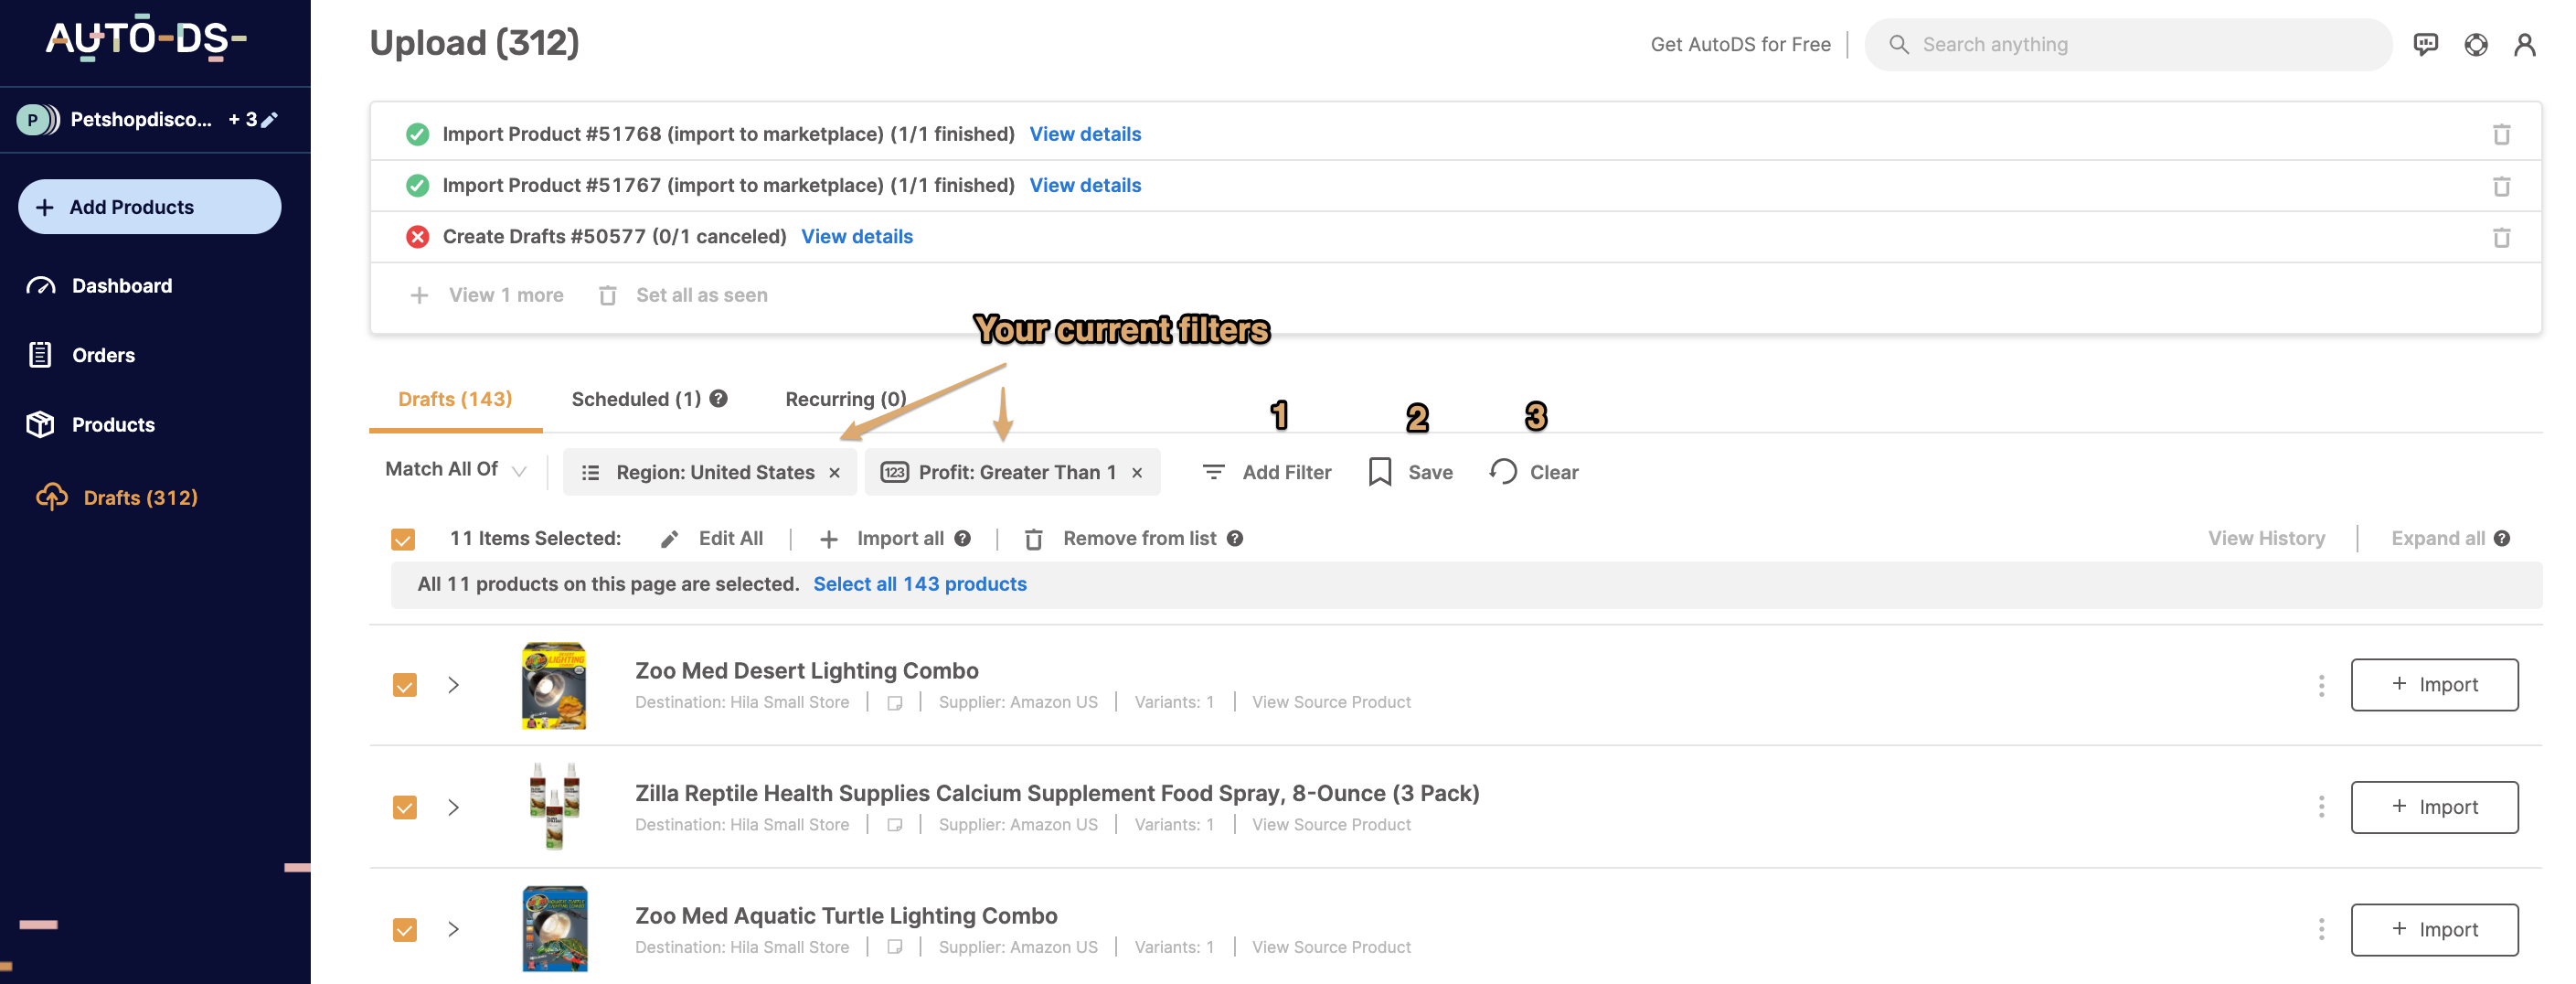Delete Create Drafts #50577 notification
Viewport: 2576px width, 984px height.
coord(2500,237)
